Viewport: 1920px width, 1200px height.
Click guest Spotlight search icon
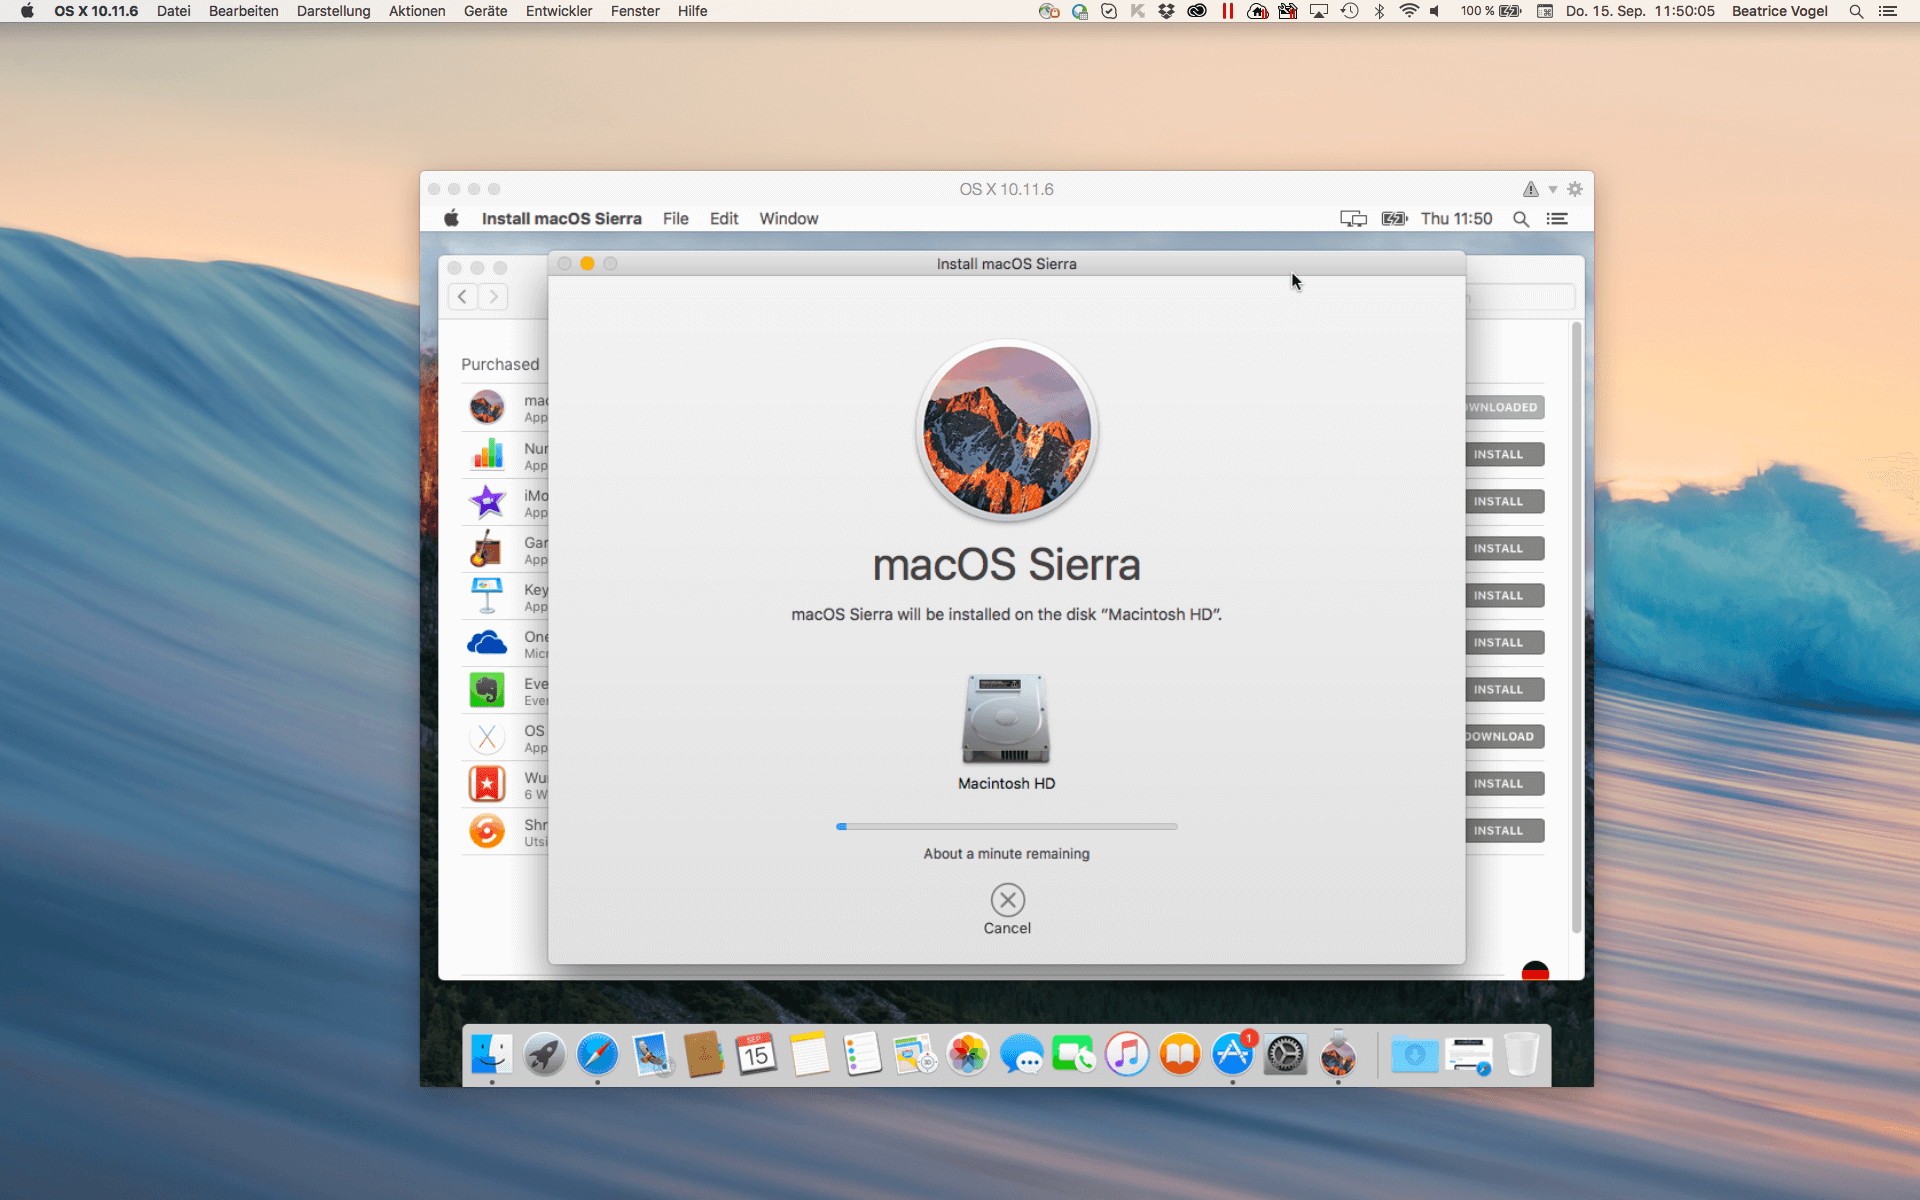coord(1521,219)
